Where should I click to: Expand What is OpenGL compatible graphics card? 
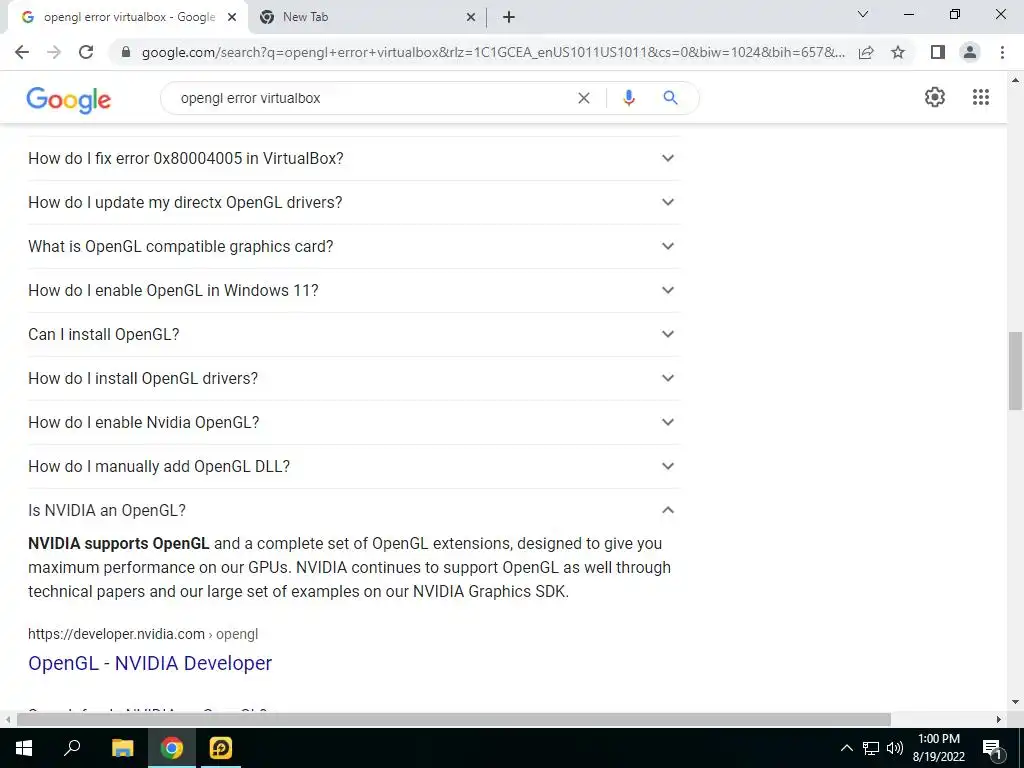[353, 246]
